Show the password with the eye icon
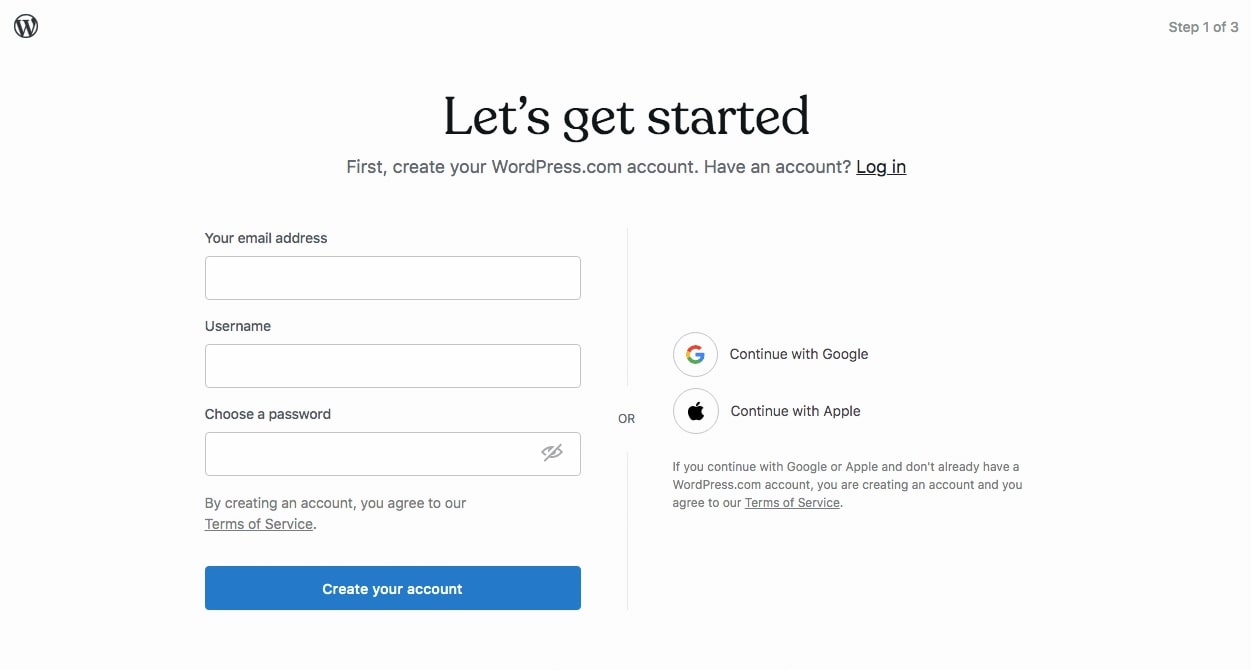 (552, 453)
